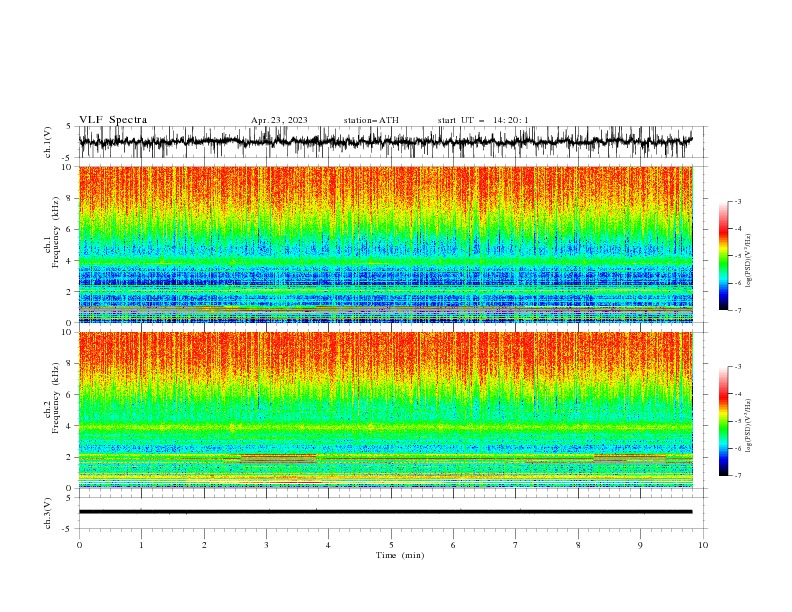The image size is (792, 612).
Task: Click the time-axis tick label "10"
Action: (703, 545)
